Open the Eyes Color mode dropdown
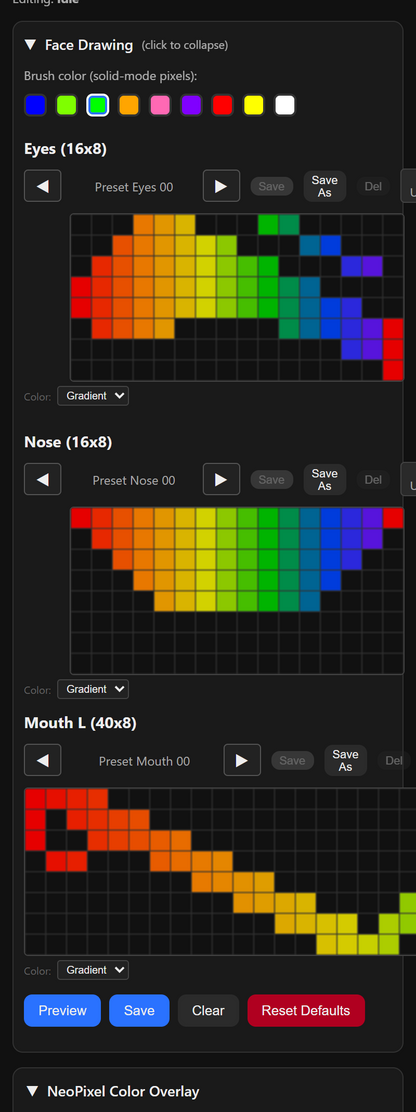Image resolution: width=416 pixels, height=1112 pixels. click(93, 396)
